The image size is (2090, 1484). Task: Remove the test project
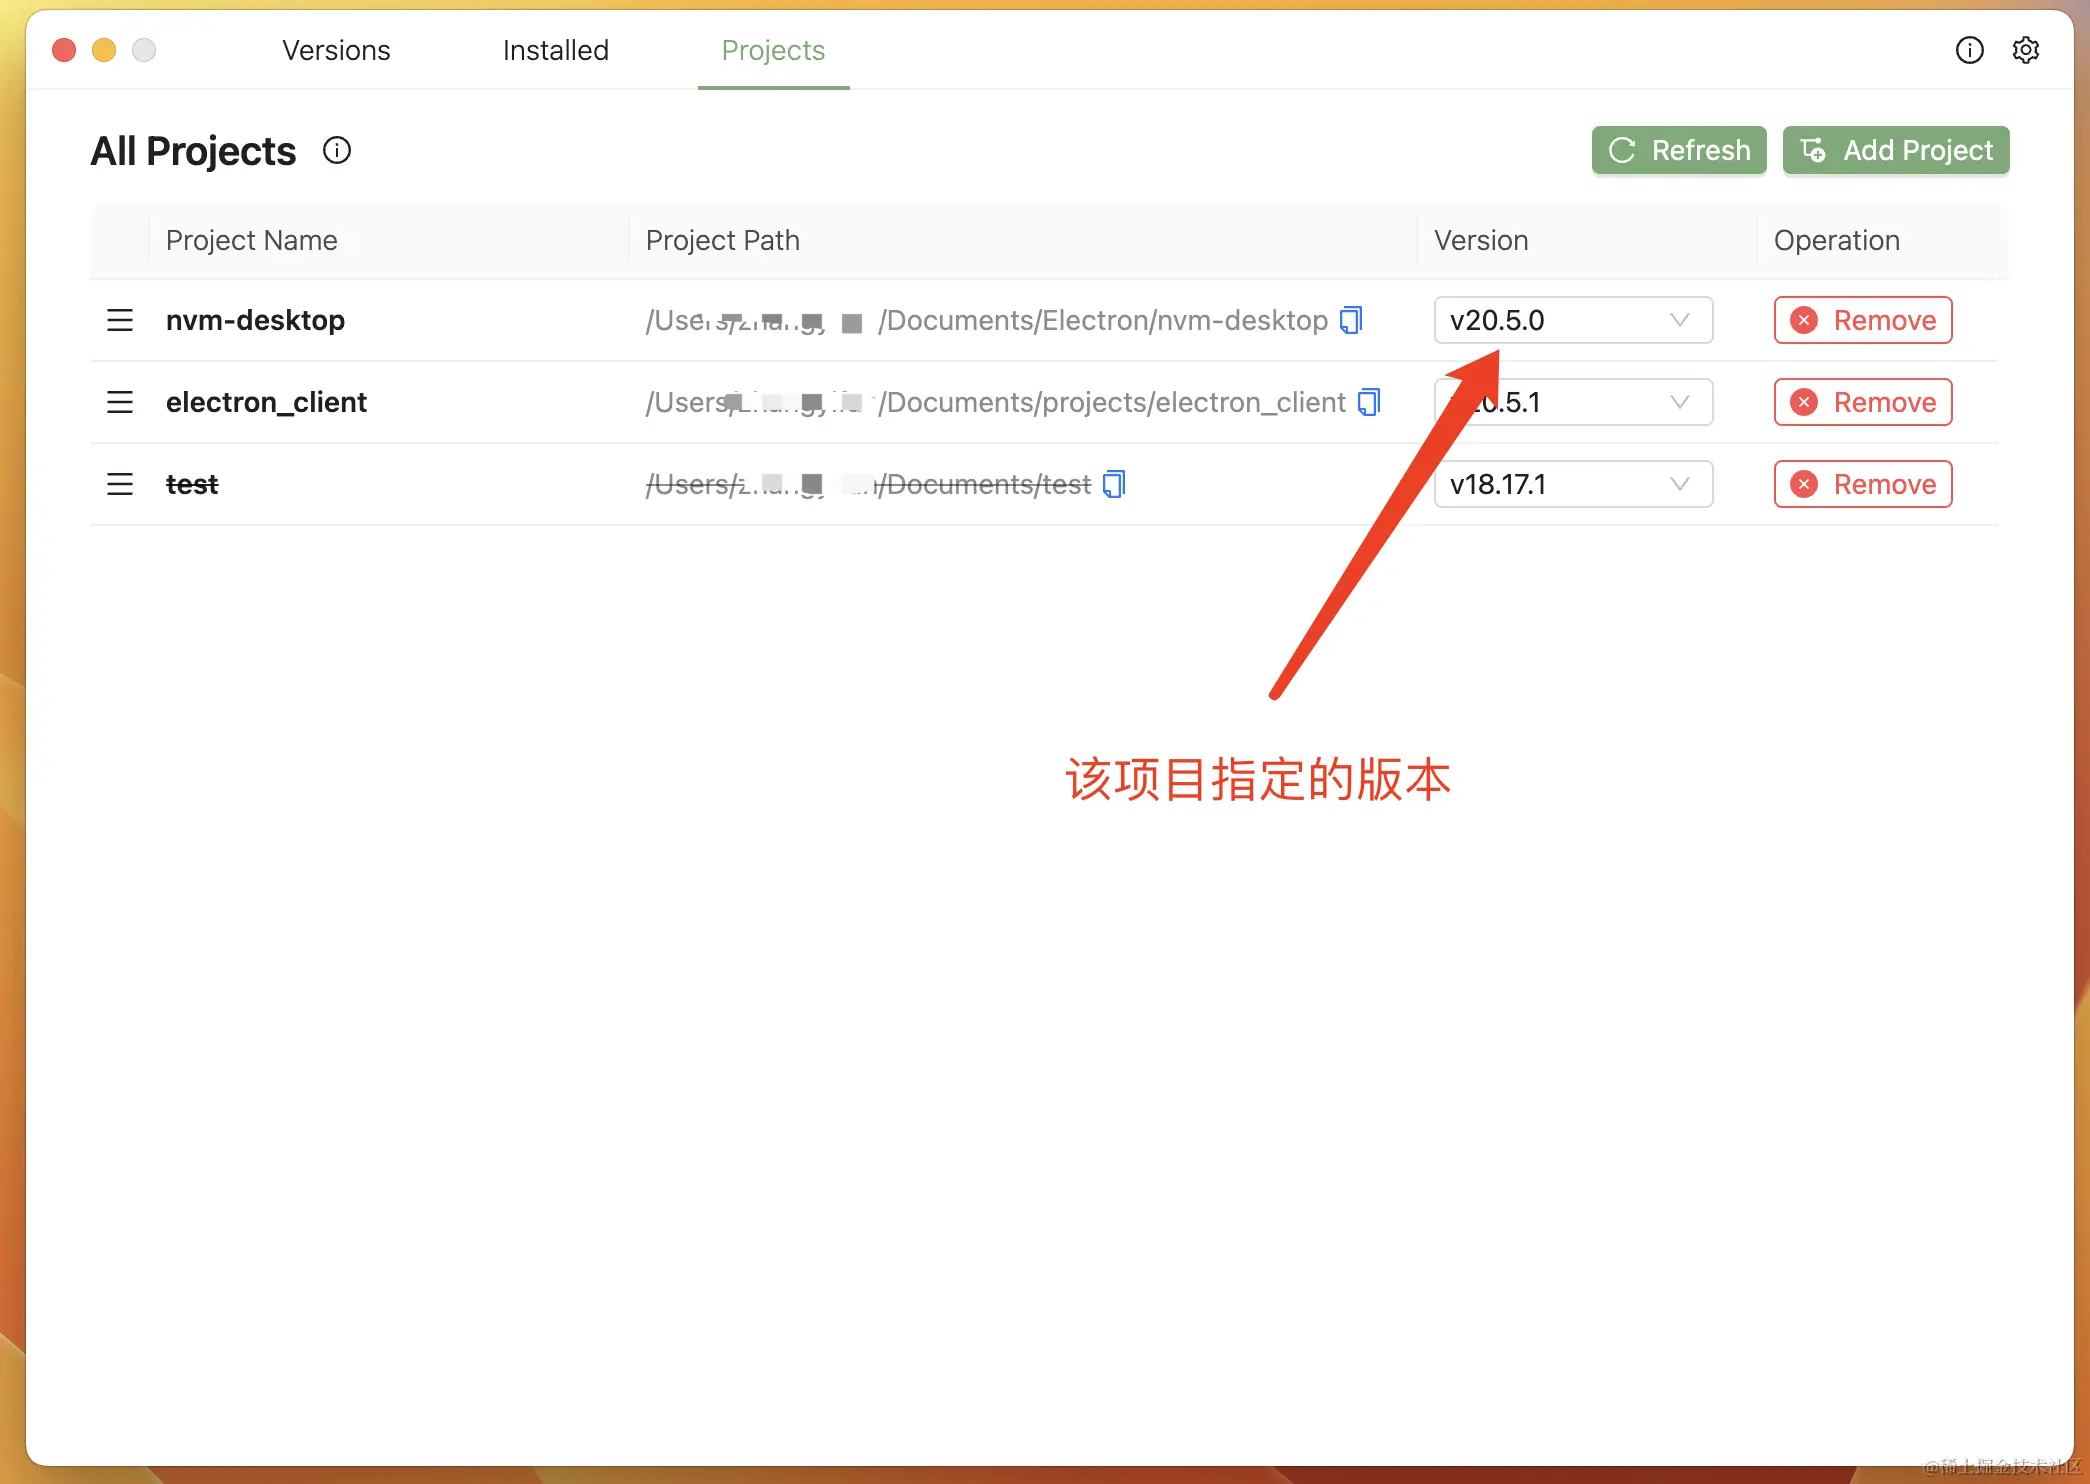(x=1862, y=484)
